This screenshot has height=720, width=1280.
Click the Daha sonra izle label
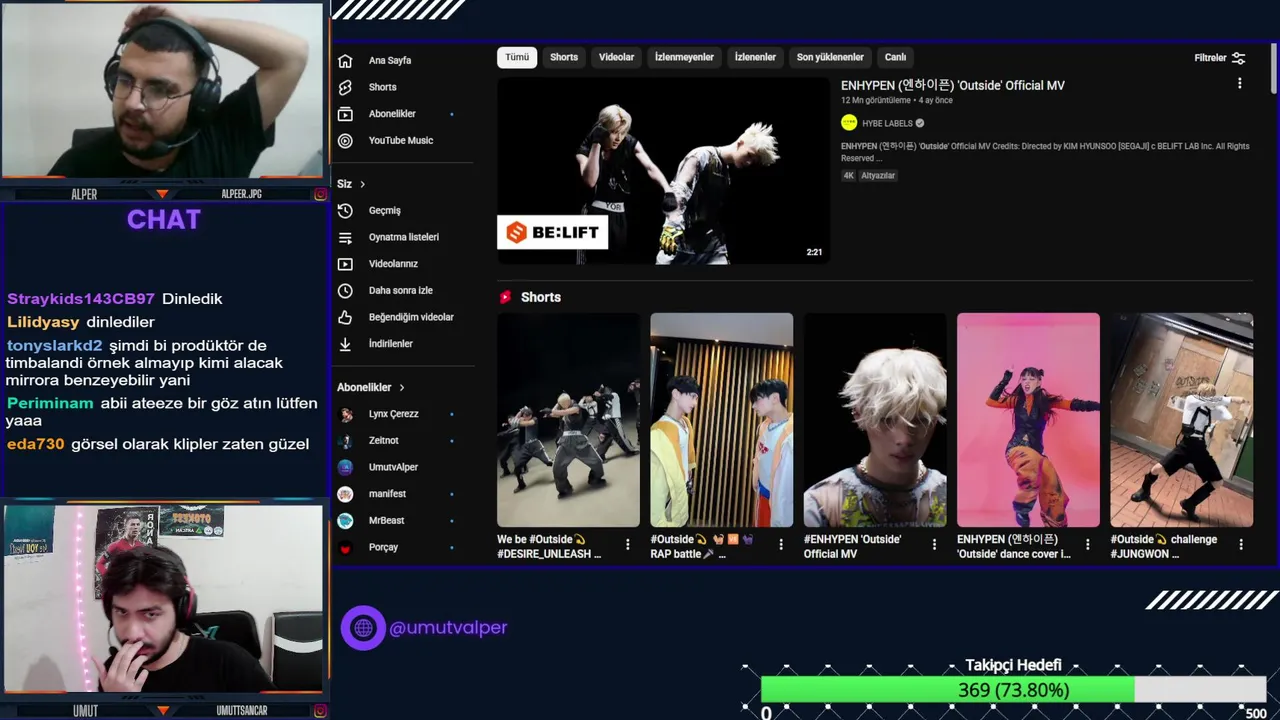[x=401, y=291]
